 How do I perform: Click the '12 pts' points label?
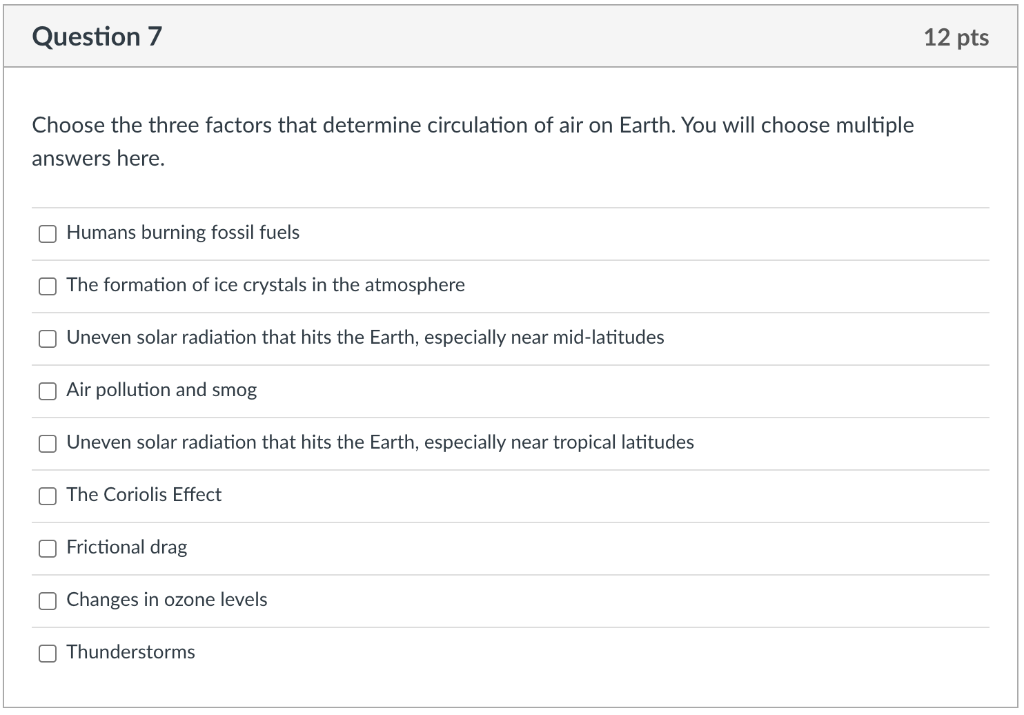[x=955, y=38]
